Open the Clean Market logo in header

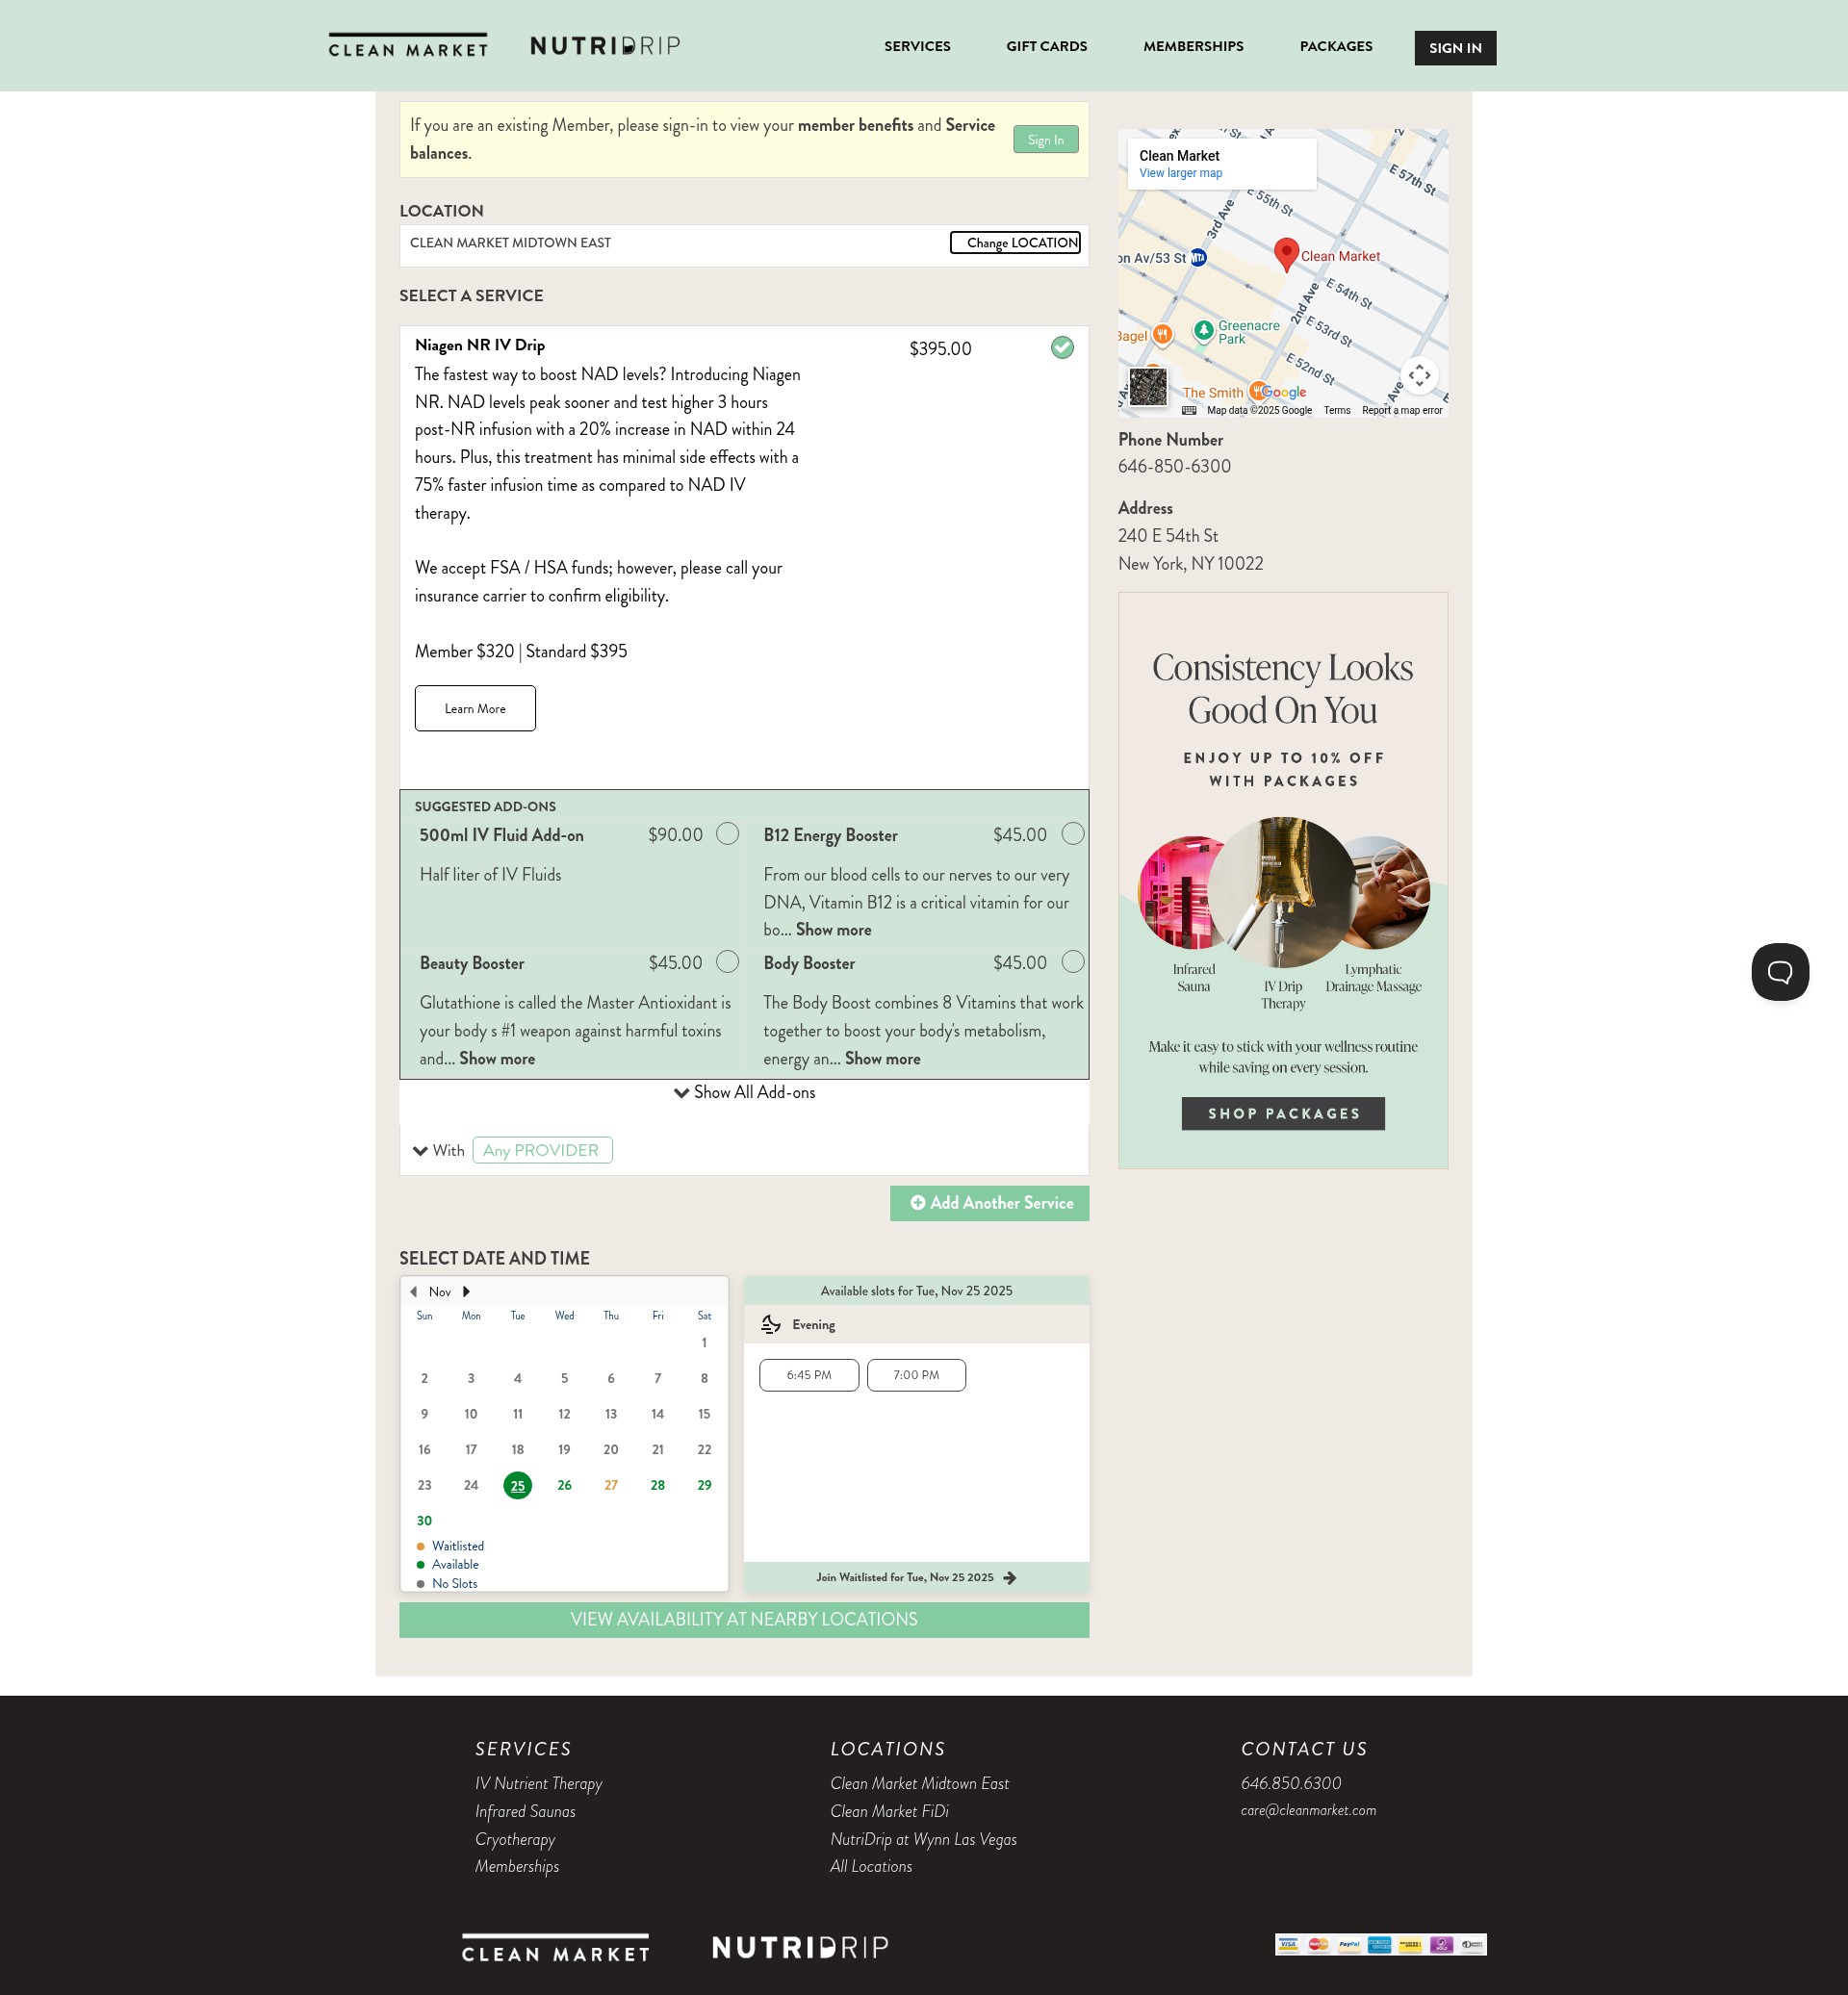tap(408, 45)
